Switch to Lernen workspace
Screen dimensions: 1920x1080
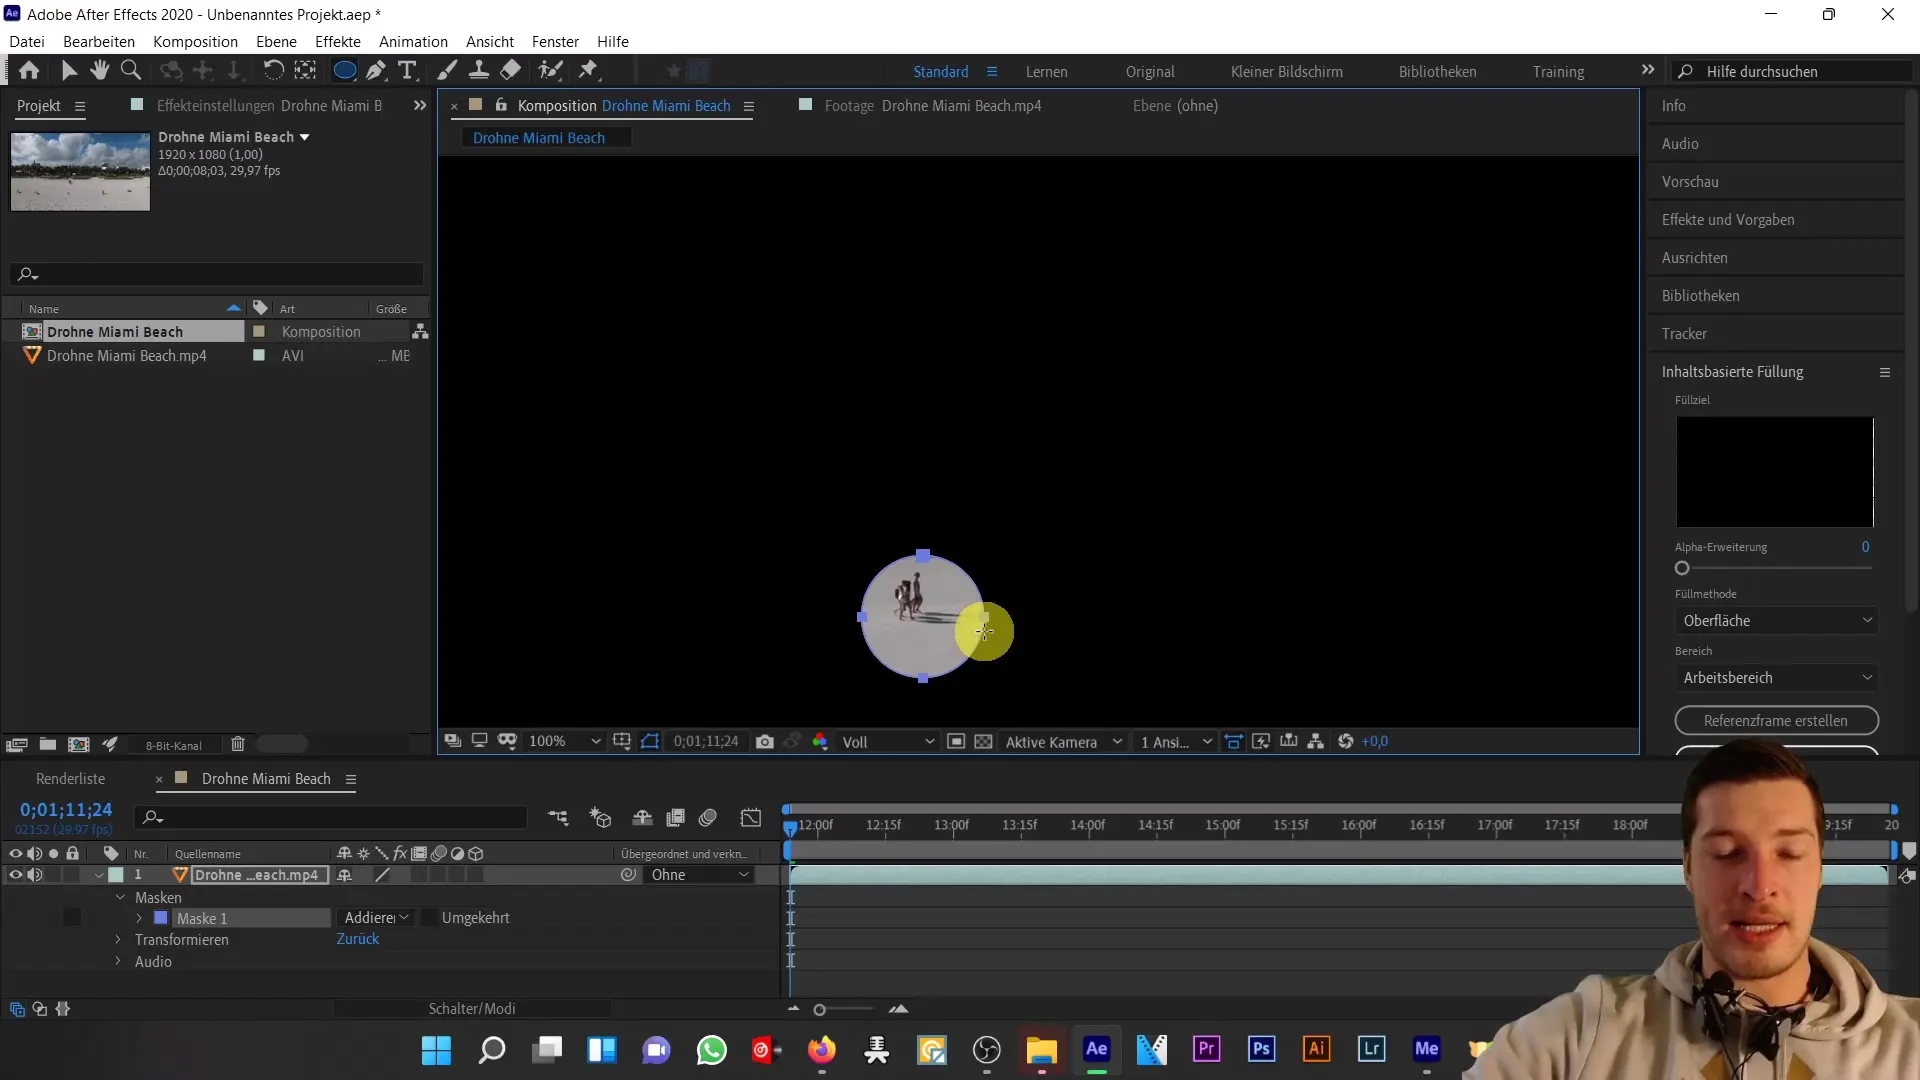1046,72
